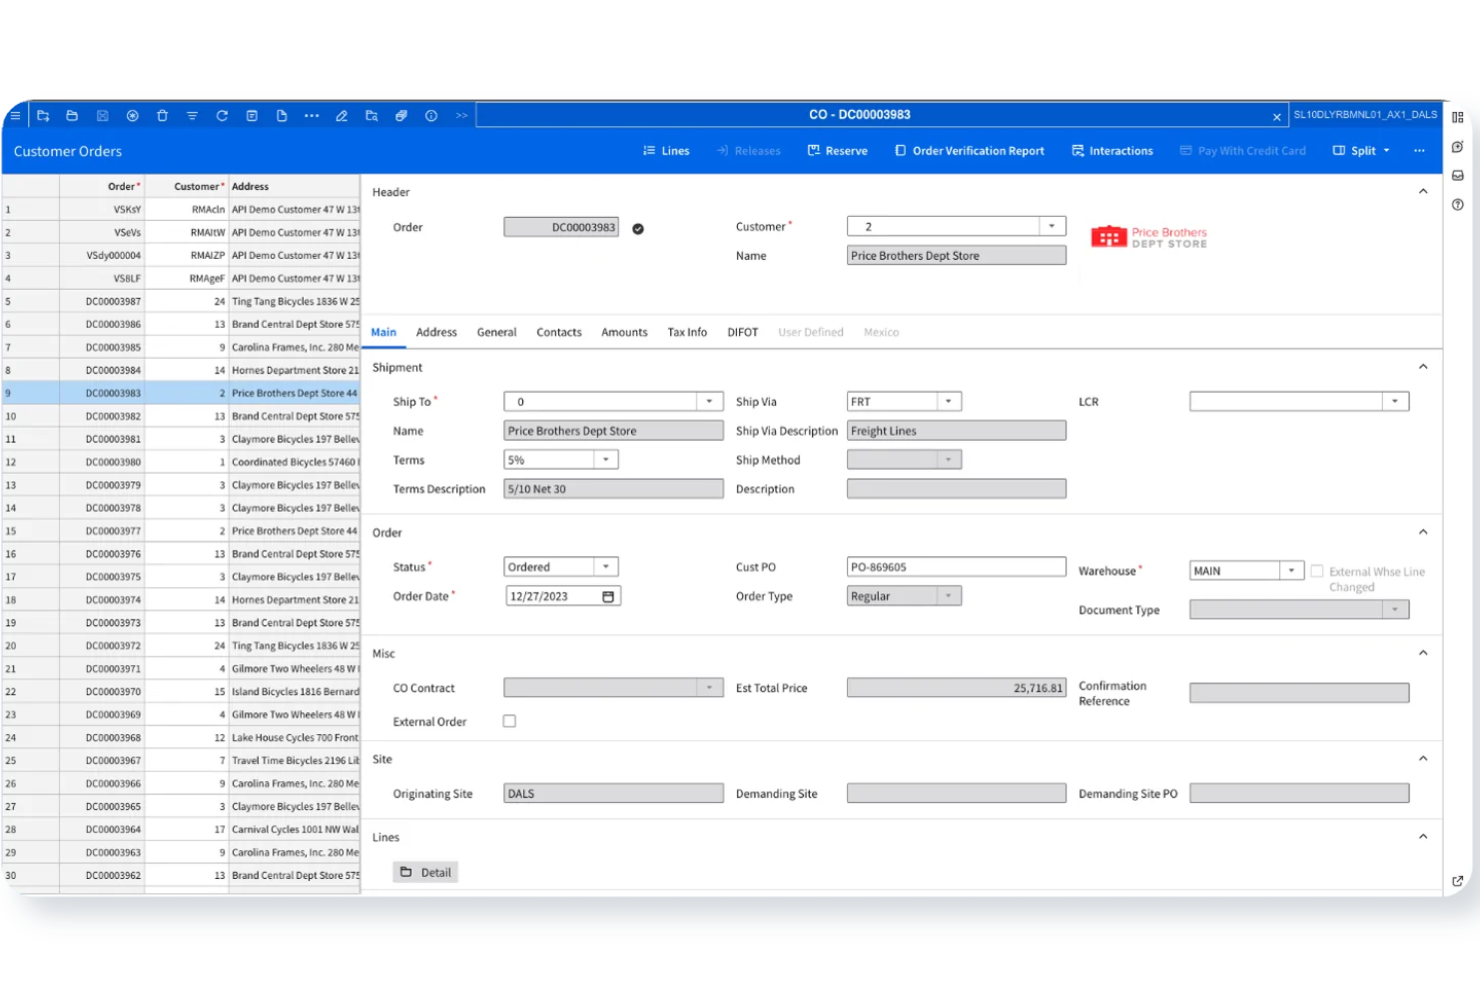Screen dimensions: 1480x987
Task: Open the Customer dropdown
Action: pos(1052,227)
